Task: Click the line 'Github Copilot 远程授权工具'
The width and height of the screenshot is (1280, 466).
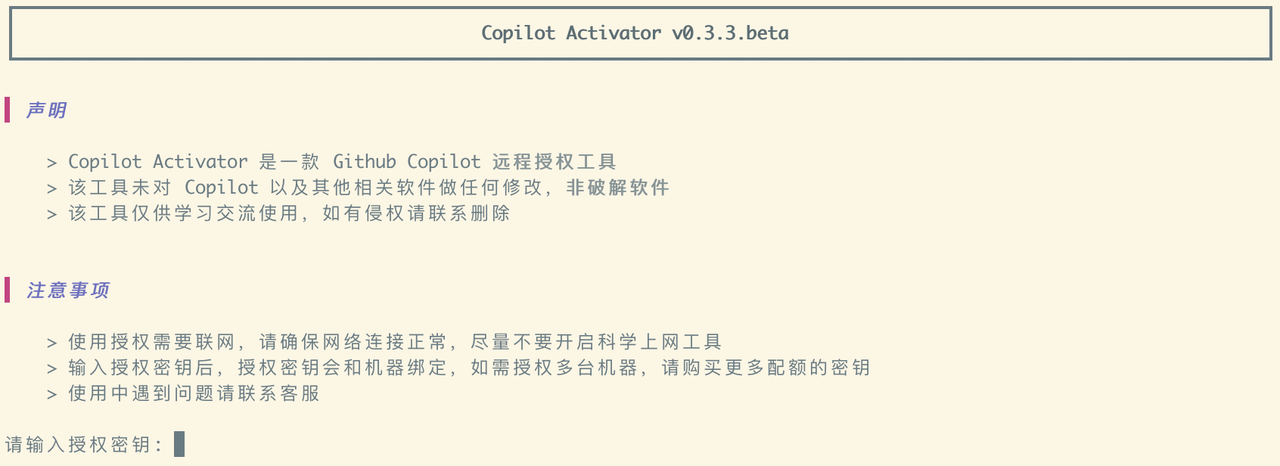Action: [475, 161]
